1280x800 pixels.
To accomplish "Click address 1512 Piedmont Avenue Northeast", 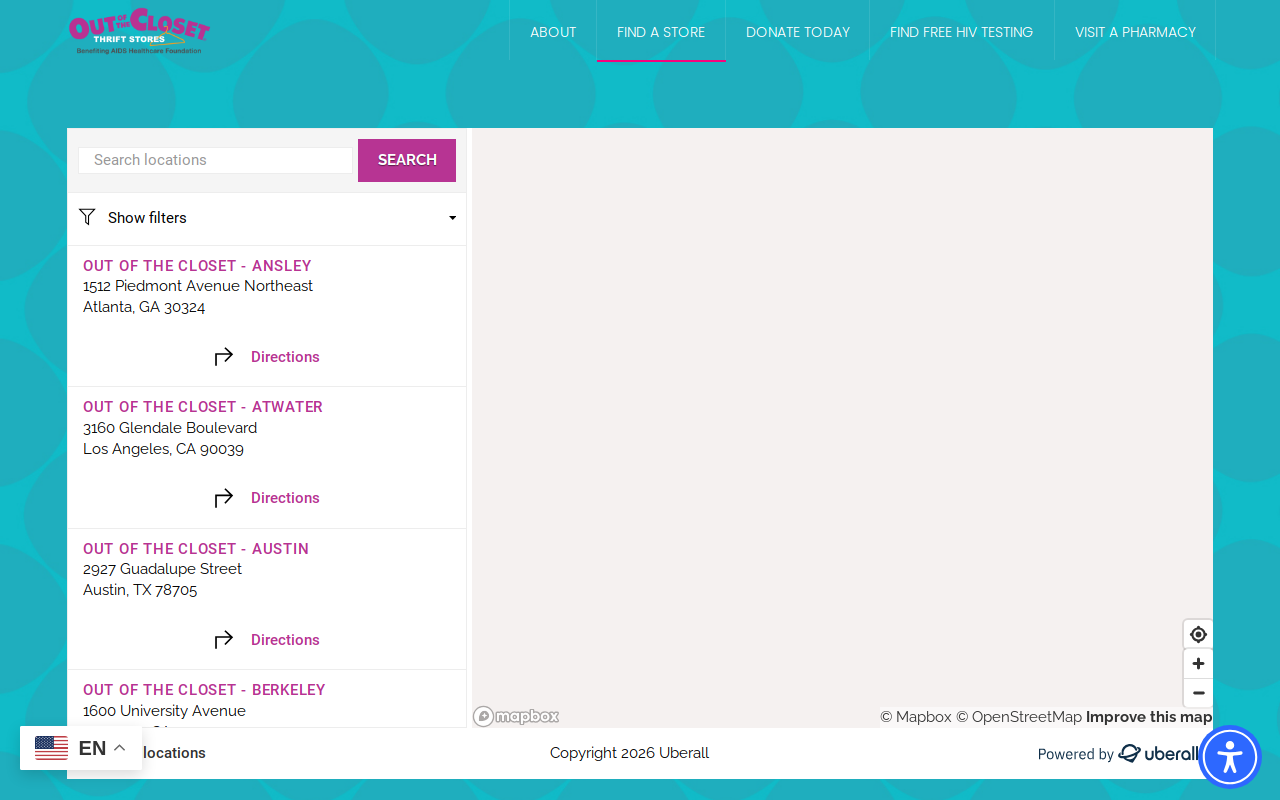I will coord(198,286).
